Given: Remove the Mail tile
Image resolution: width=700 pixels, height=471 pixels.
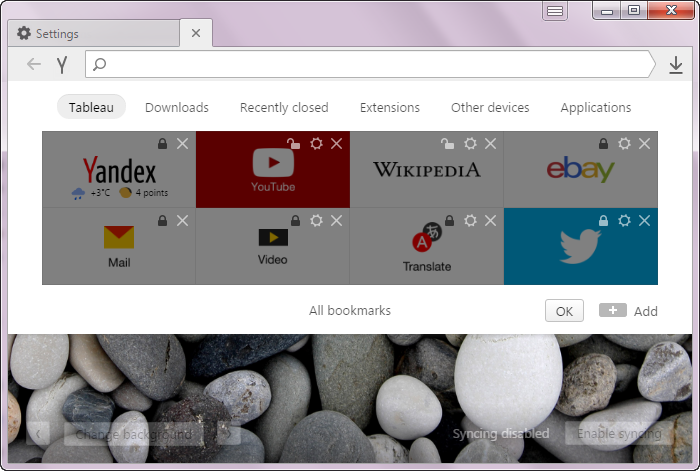Looking at the screenshot, I should coord(182,221).
